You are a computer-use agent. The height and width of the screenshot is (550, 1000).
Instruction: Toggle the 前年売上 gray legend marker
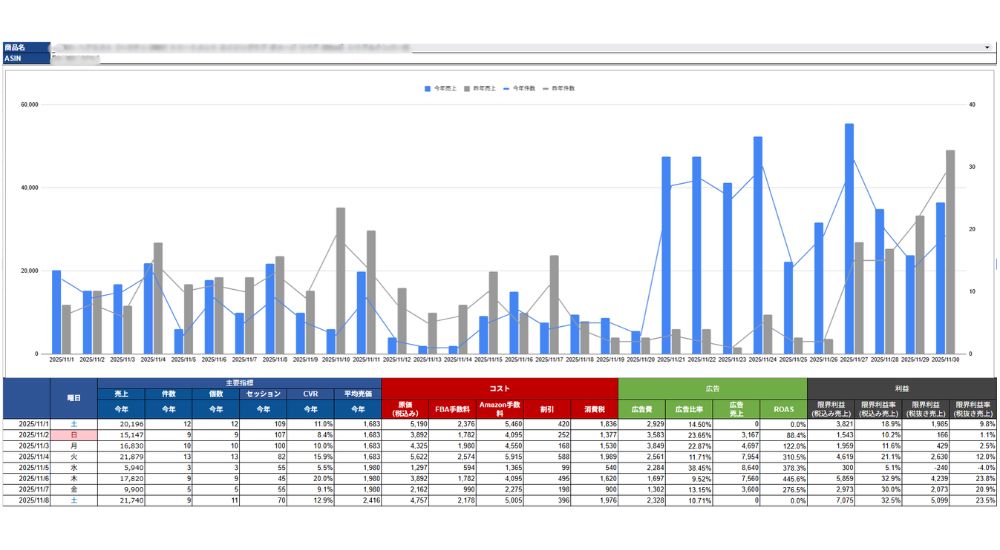tap(467, 89)
